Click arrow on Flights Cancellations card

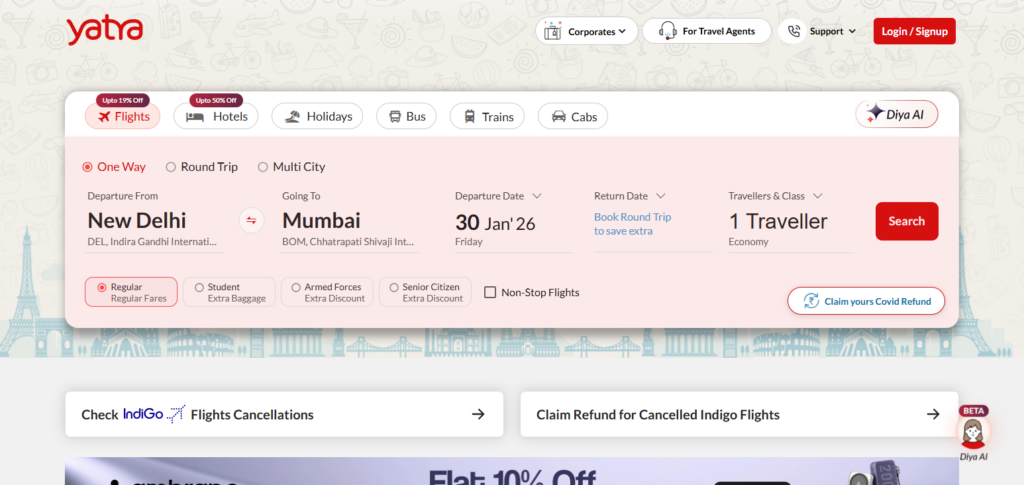[478, 414]
